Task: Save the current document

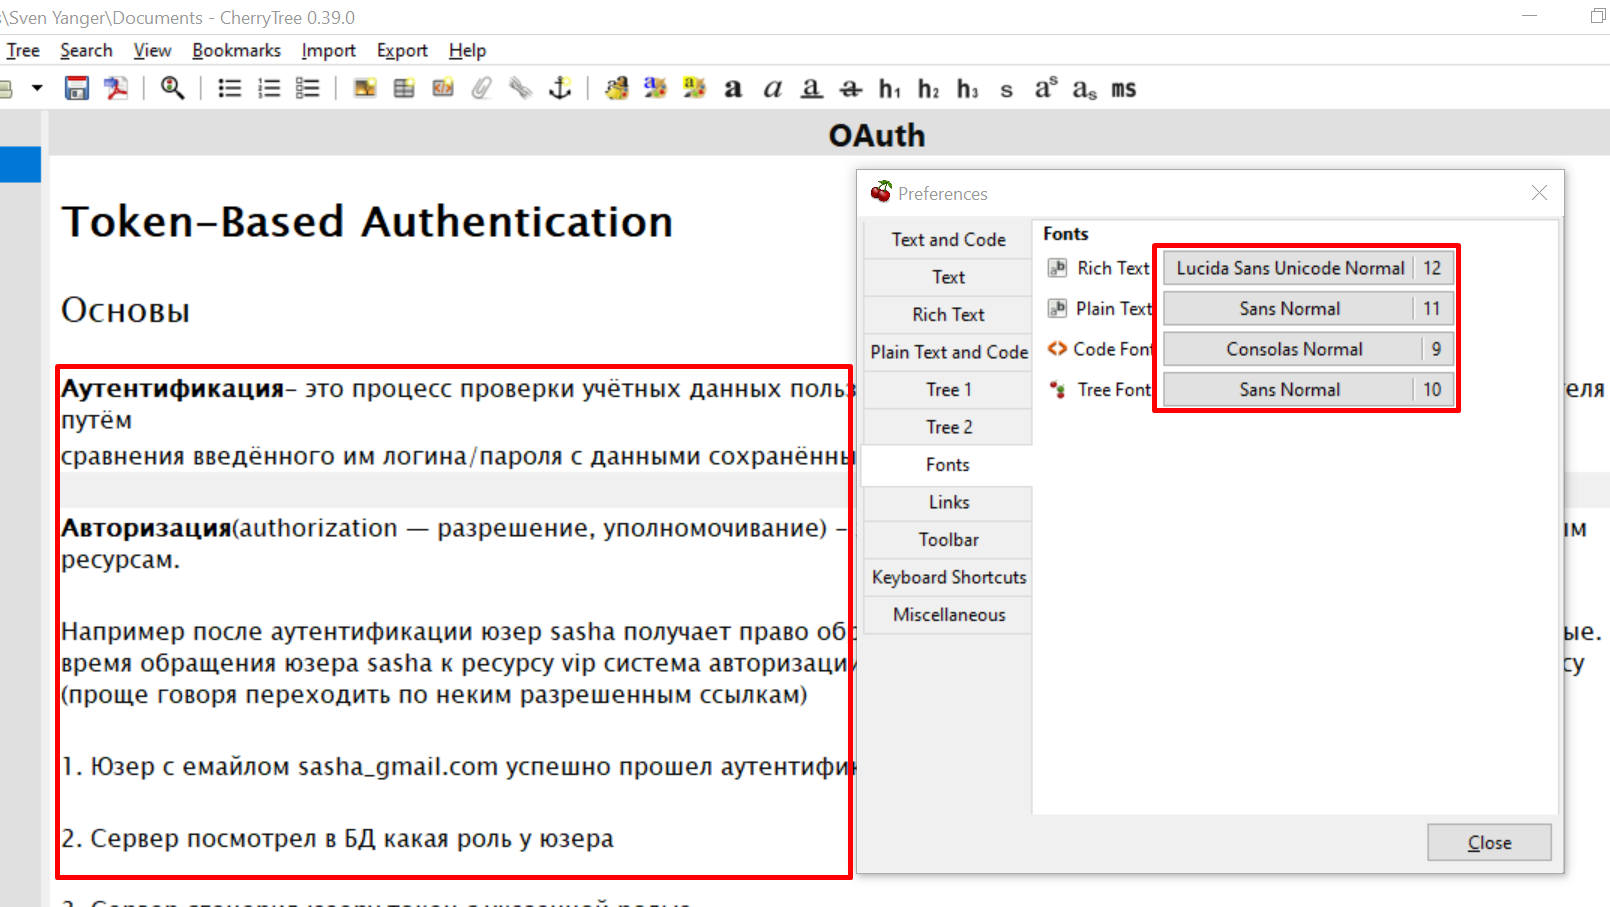Action: coord(76,88)
